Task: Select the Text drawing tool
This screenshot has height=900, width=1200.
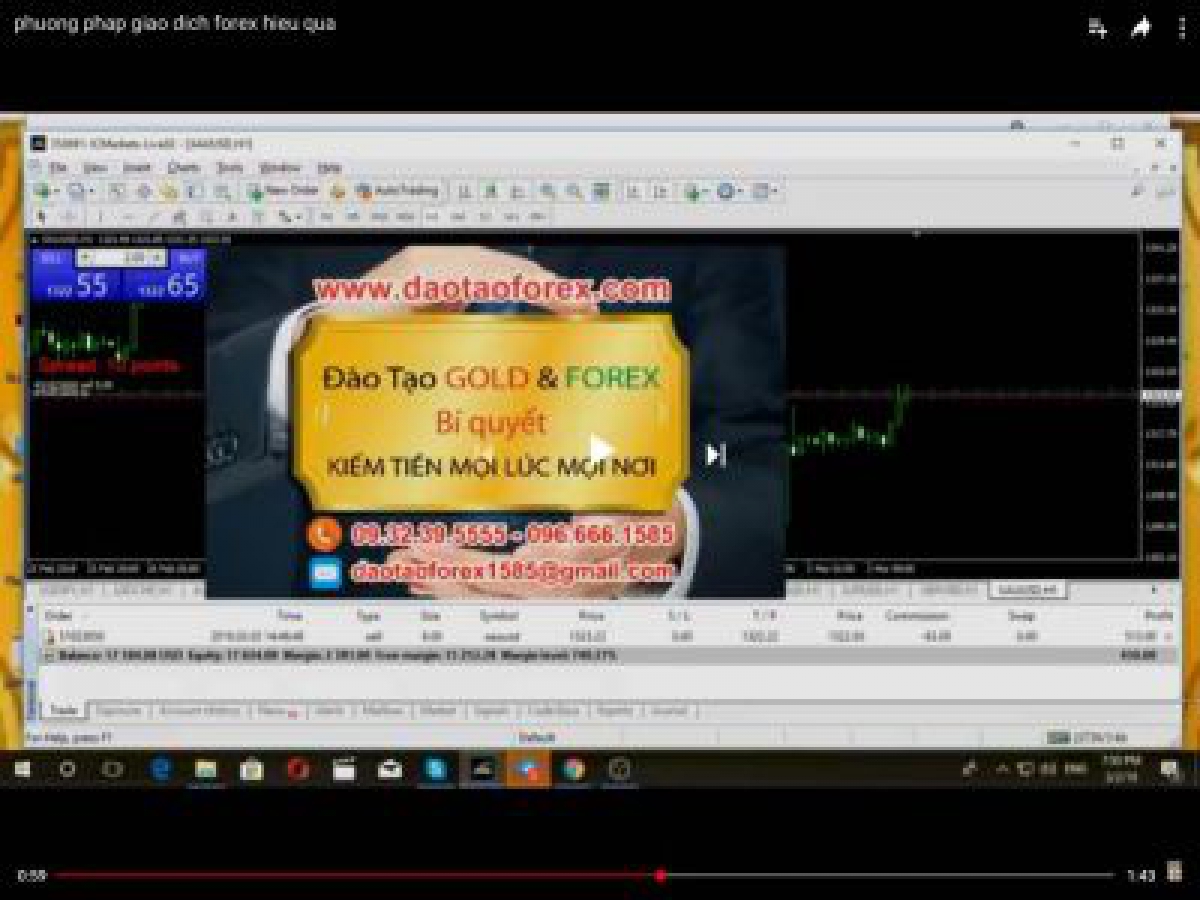Action: pos(232,216)
